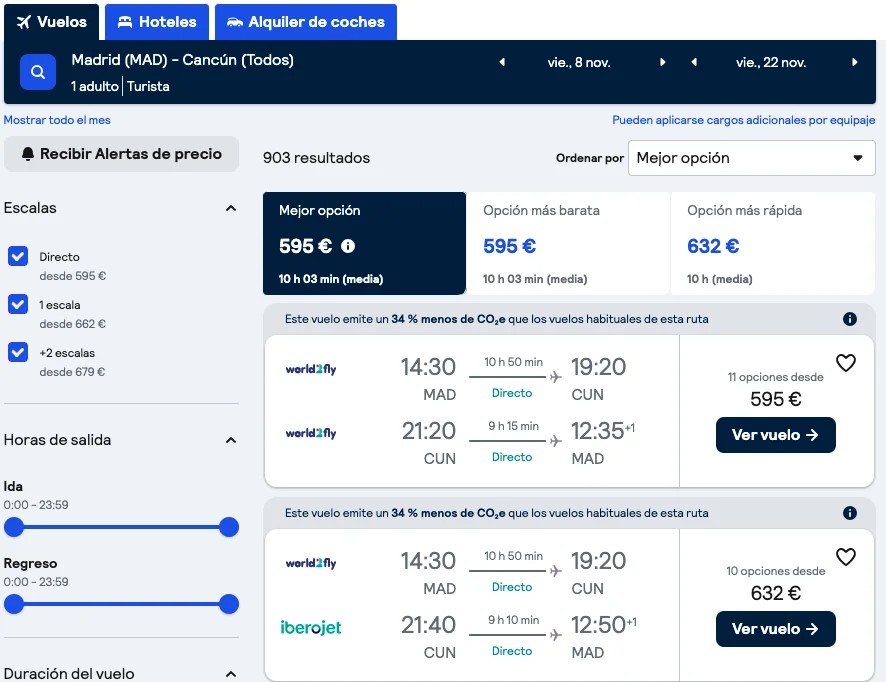
Task: Open CO₂ info icon on first flight
Action: [x=849, y=319]
